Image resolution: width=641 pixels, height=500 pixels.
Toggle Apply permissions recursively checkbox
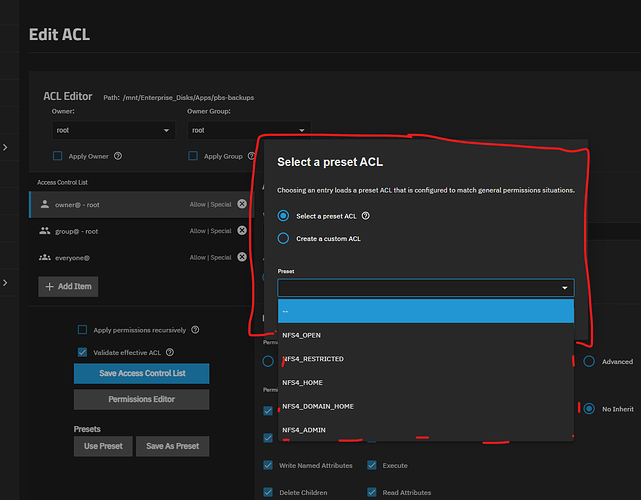tap(83, 330)
